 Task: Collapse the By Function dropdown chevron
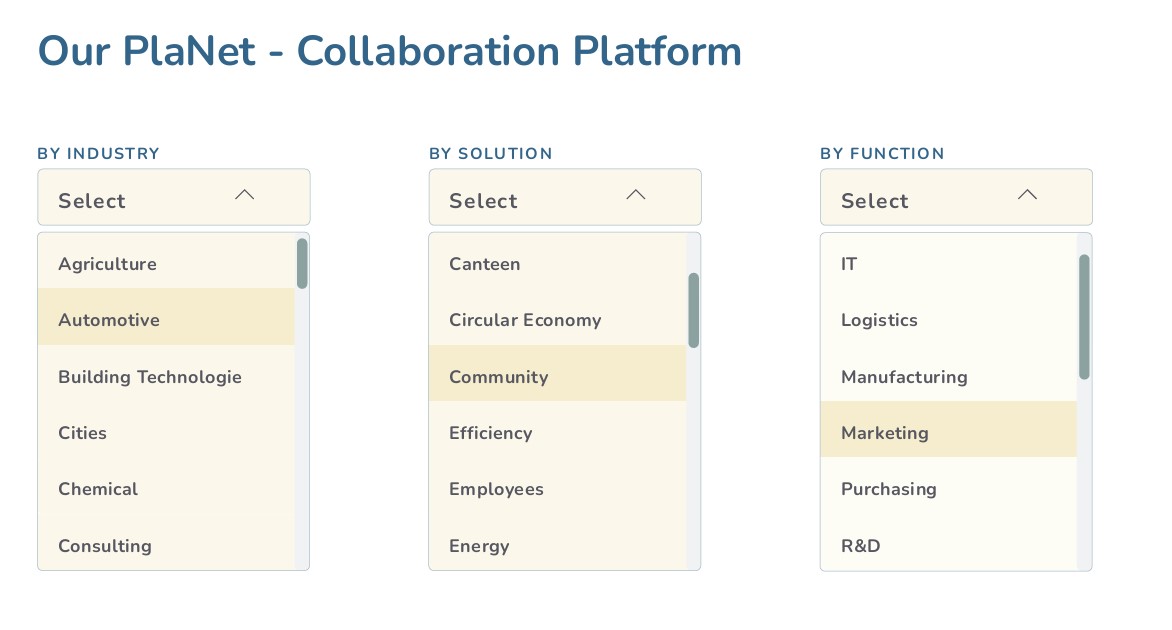coord(1027,194)
